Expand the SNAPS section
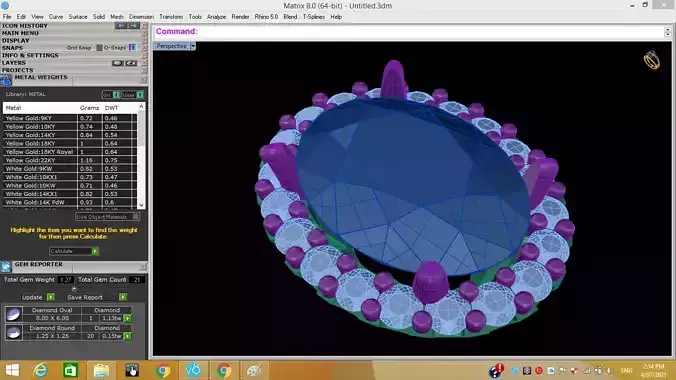 click(12, 48)
